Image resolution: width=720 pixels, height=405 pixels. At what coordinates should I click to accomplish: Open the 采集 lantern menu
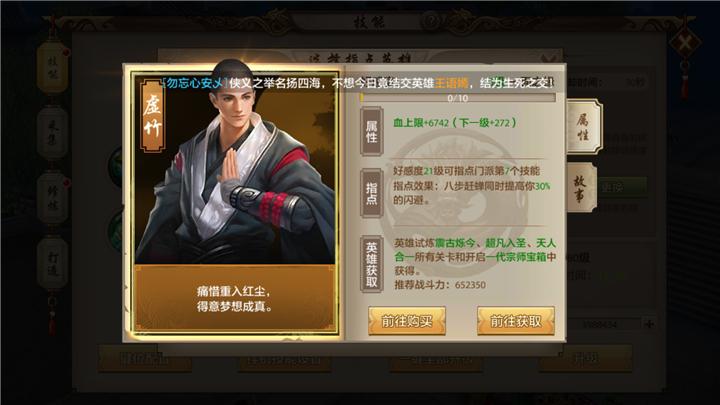[x=53, y=133]
